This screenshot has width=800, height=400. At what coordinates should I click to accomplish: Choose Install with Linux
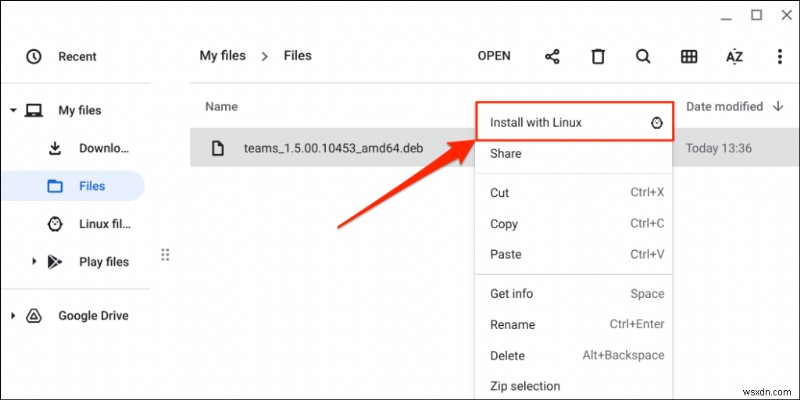[574, 121]
